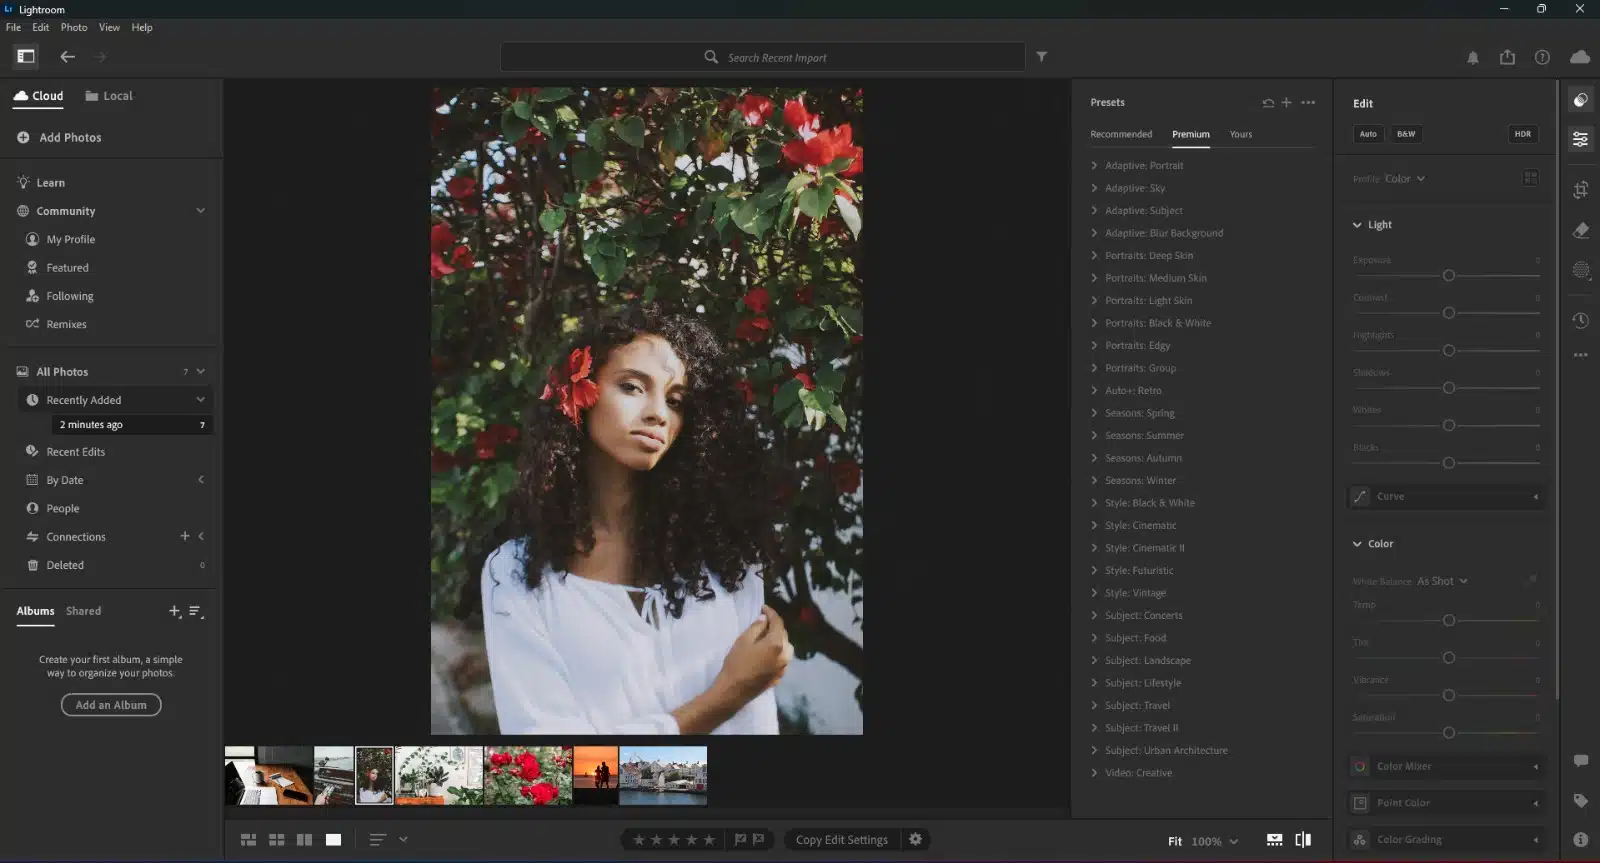Open Presets panel three-dot menu
This screenshot has width=1600, height=863.
point(1308,102)
